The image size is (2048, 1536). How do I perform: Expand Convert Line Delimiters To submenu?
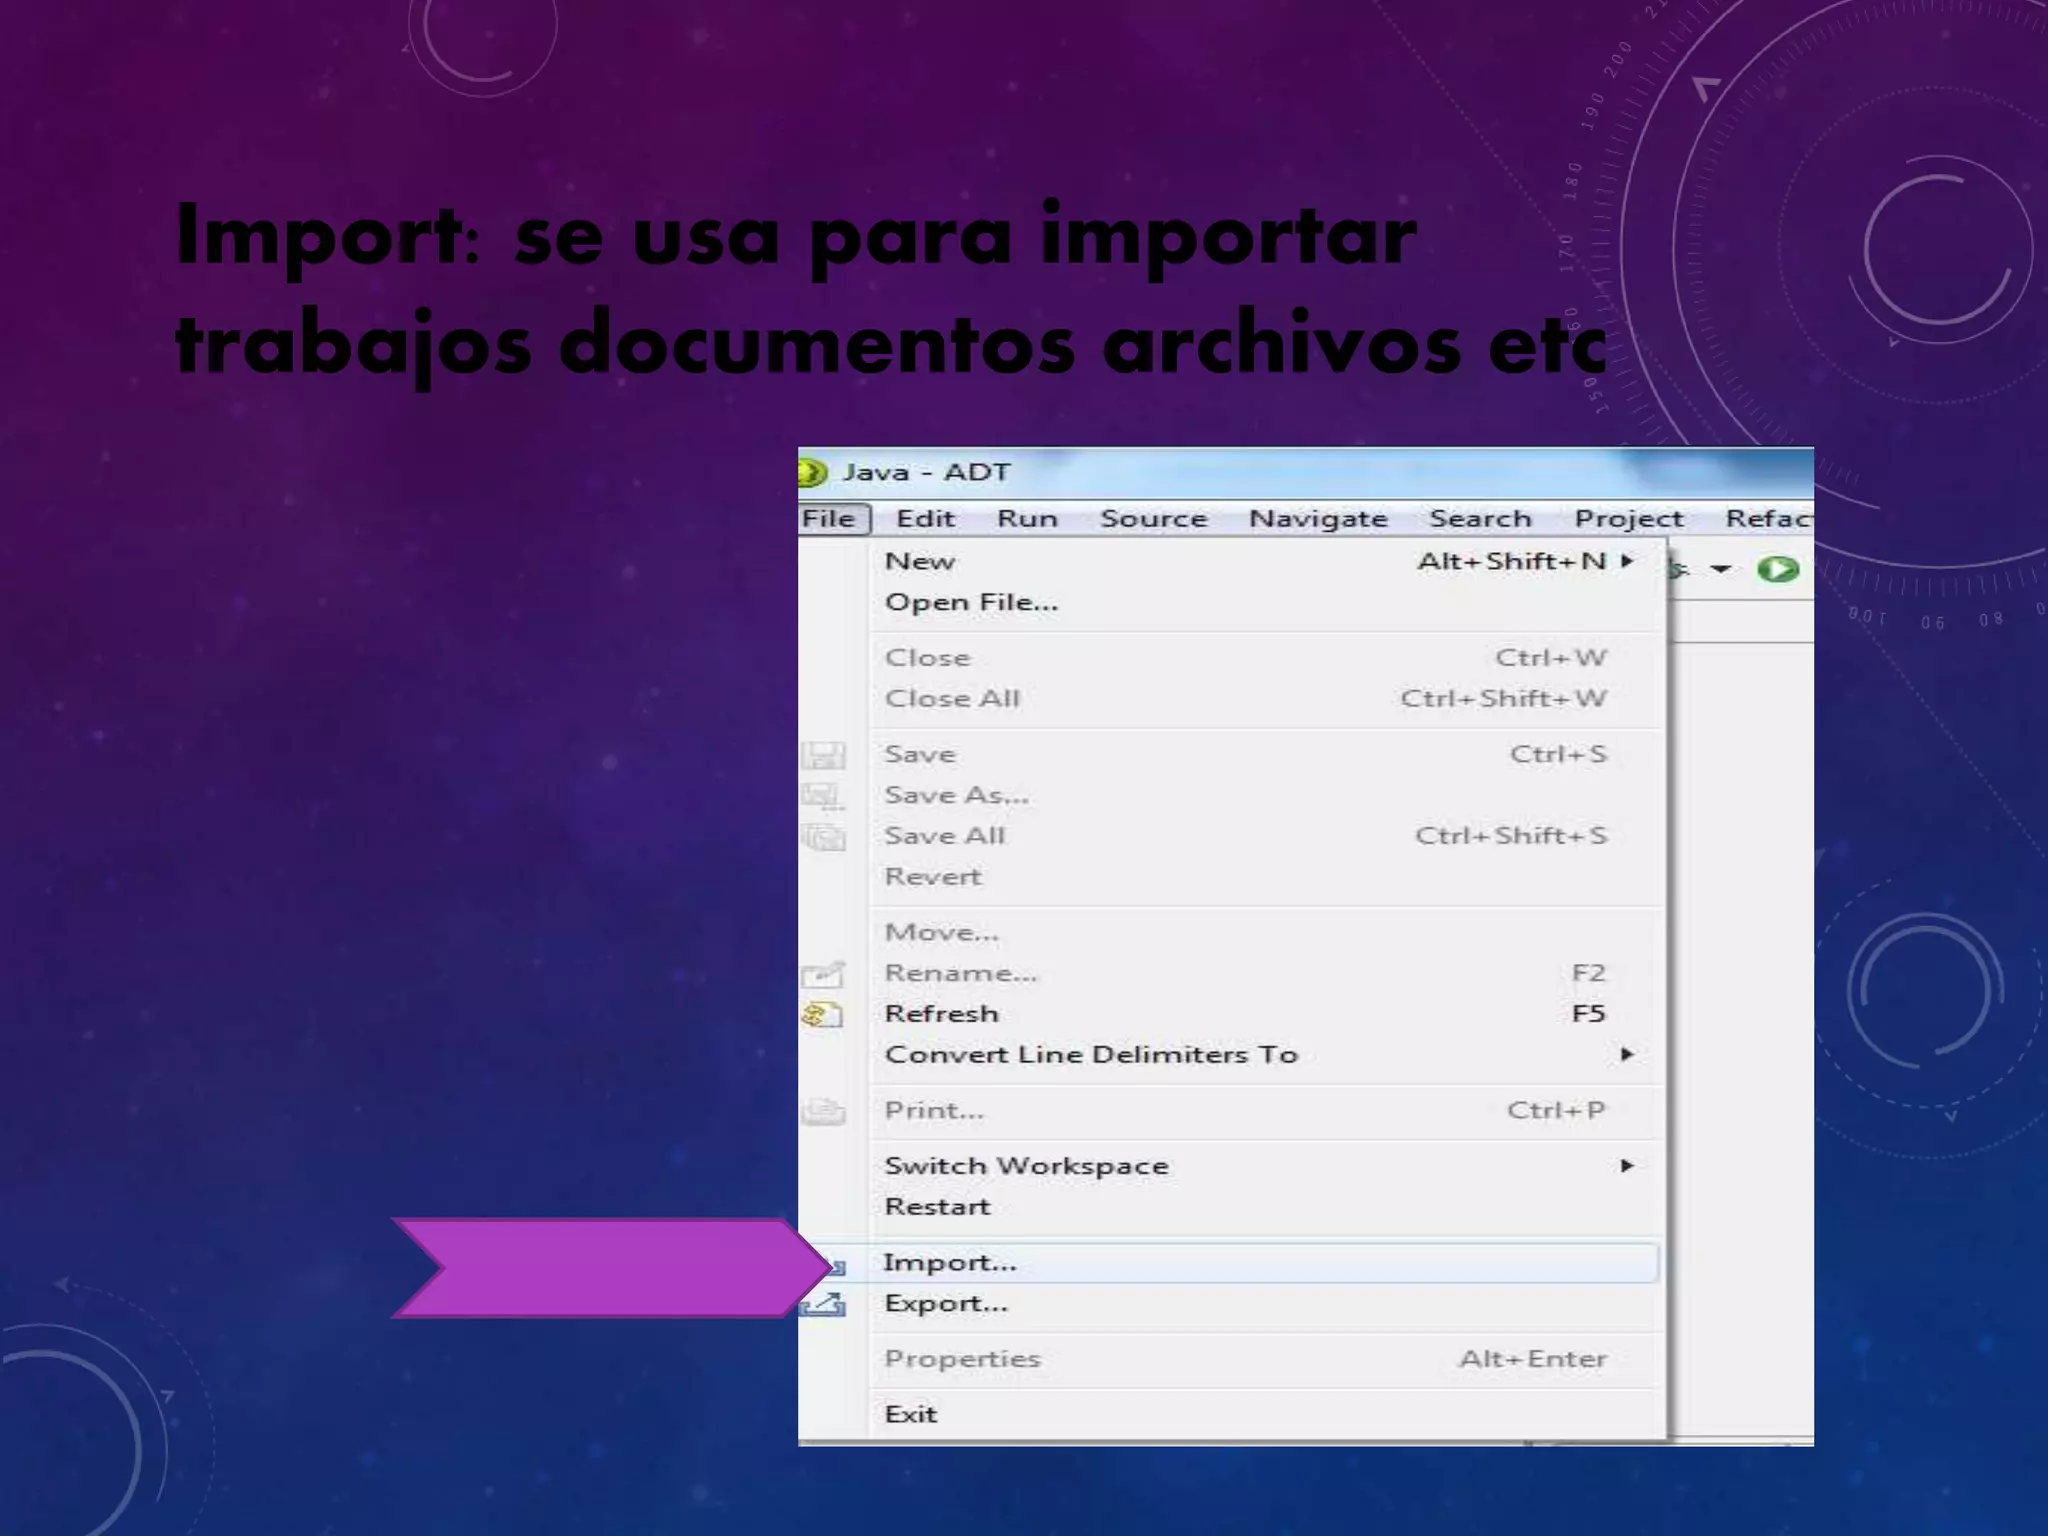[x=1265, y=1055]
